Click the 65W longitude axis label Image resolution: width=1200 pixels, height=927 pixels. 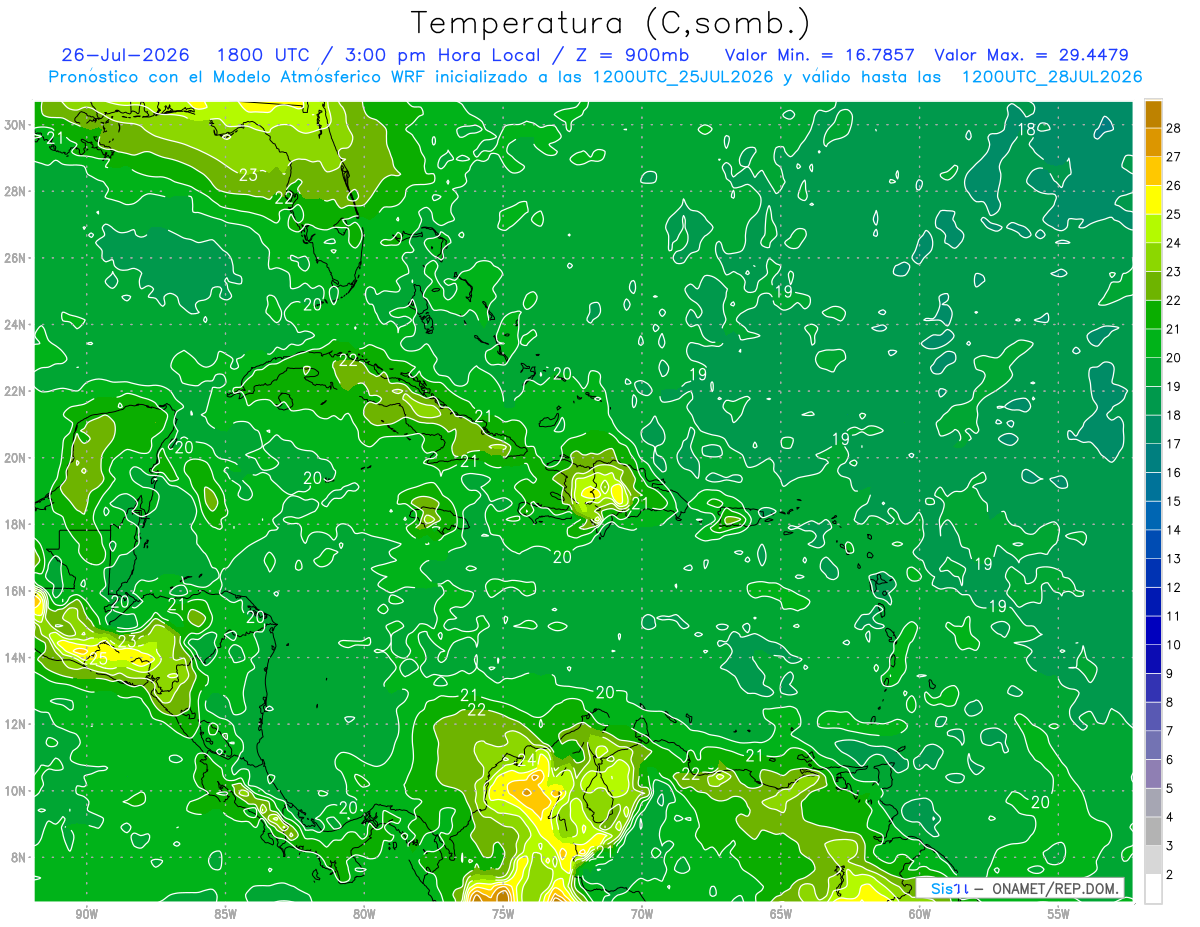[x=781, y=914]
